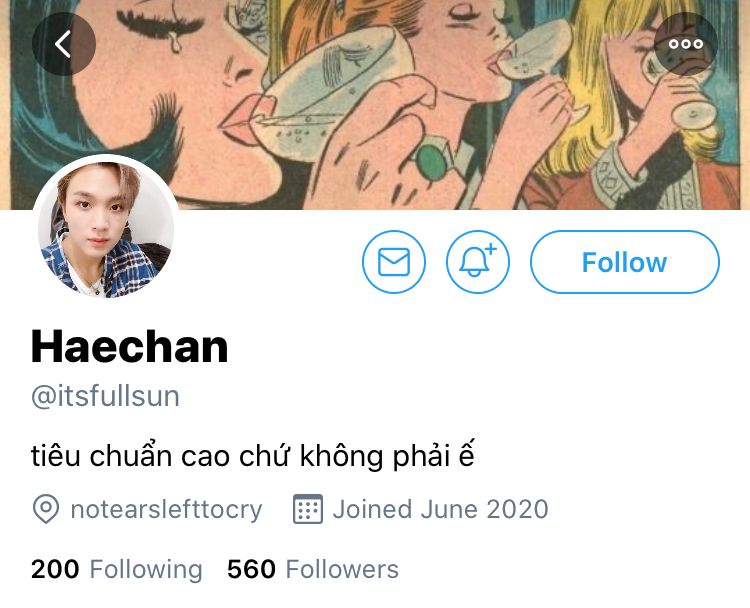Follow the Haechan account
The image size is (750, 608).
624,262
